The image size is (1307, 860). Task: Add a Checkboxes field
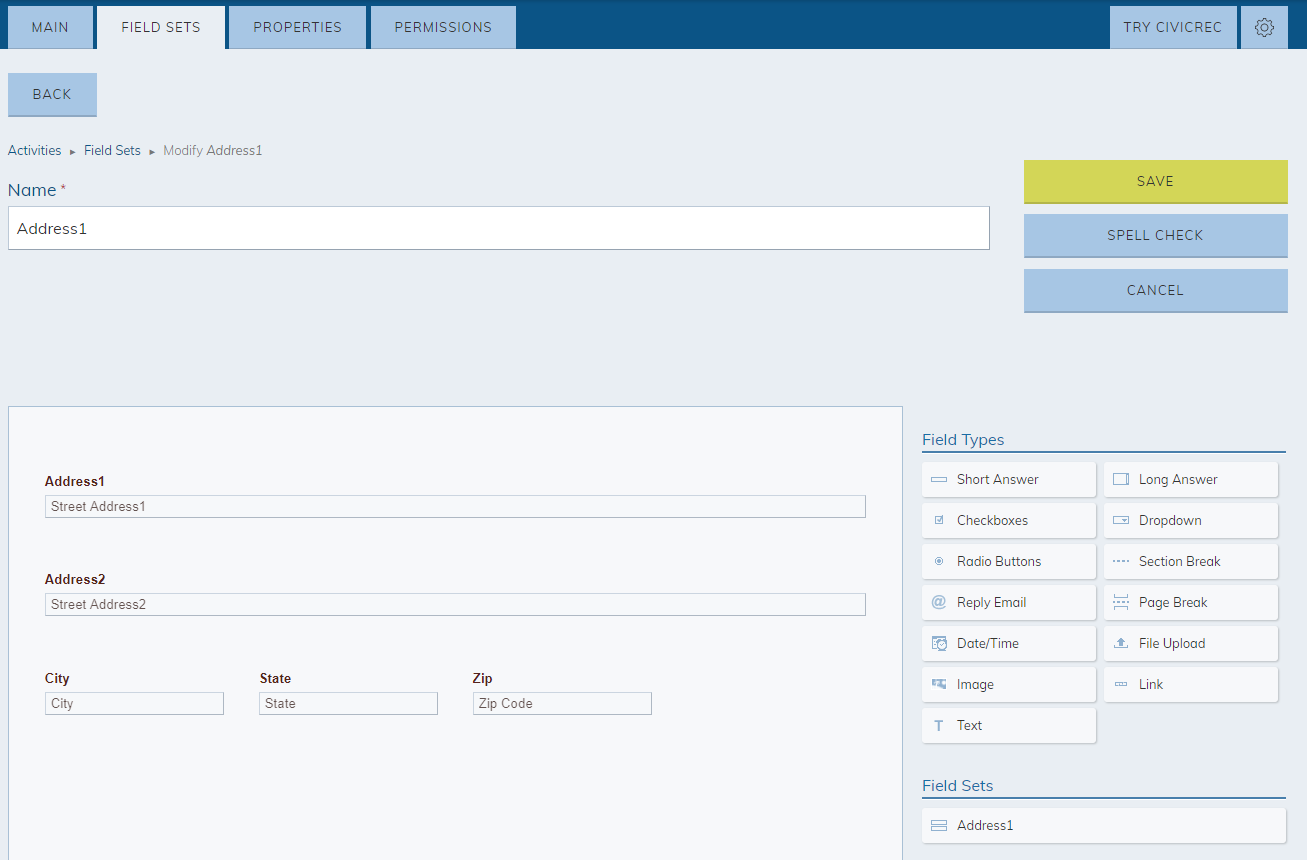point(1009,521)
